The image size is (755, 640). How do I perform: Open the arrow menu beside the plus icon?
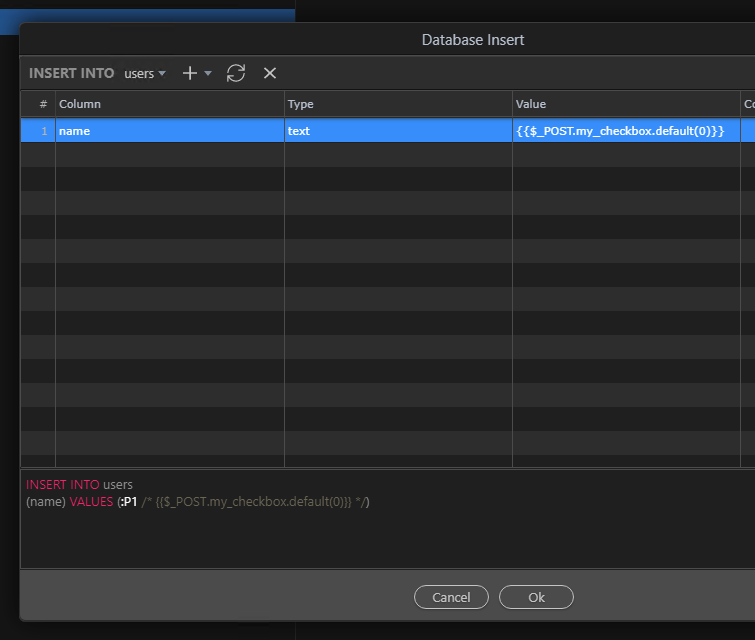[x=208, y=74]
